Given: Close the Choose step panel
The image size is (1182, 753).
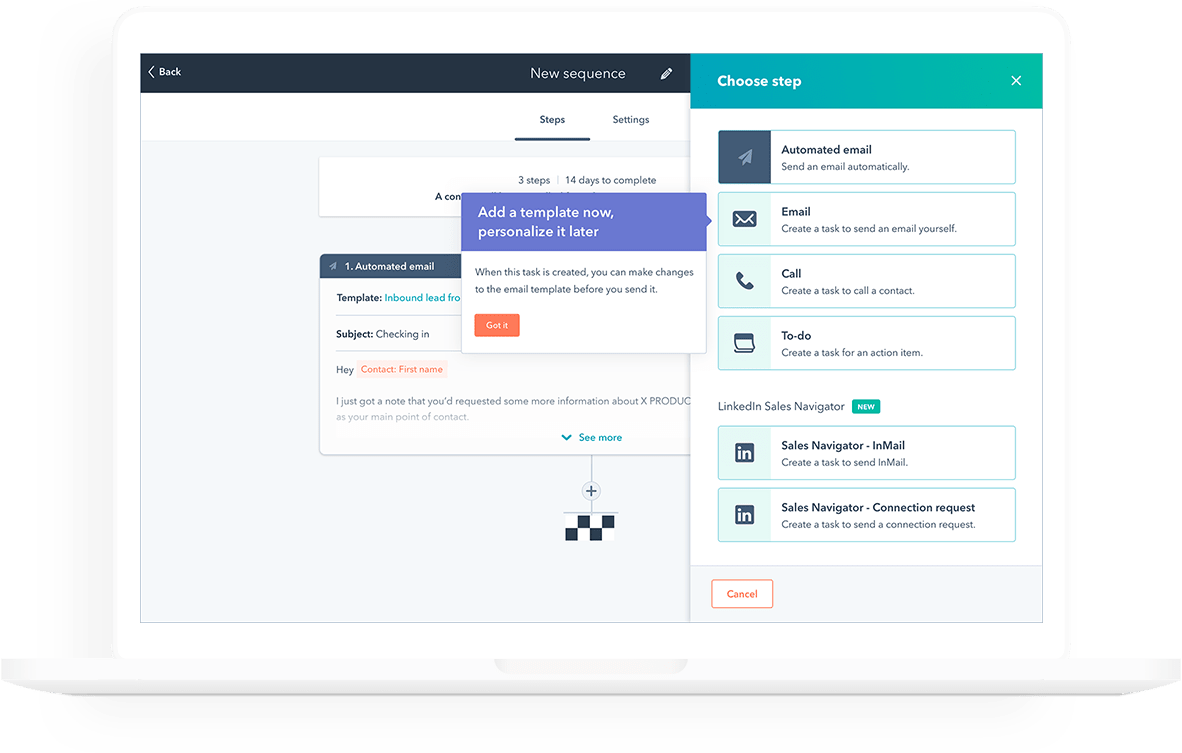Looking at the screenshot, I should click(1016, 80).
